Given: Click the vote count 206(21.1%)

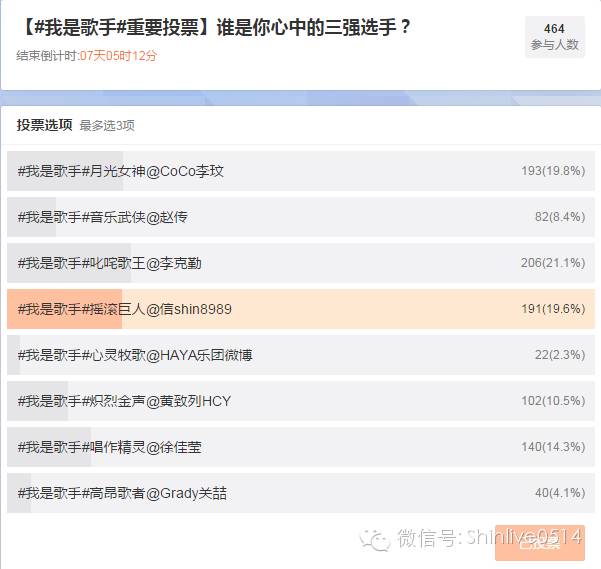Looking at the screenshot, I should coord(553,263).
